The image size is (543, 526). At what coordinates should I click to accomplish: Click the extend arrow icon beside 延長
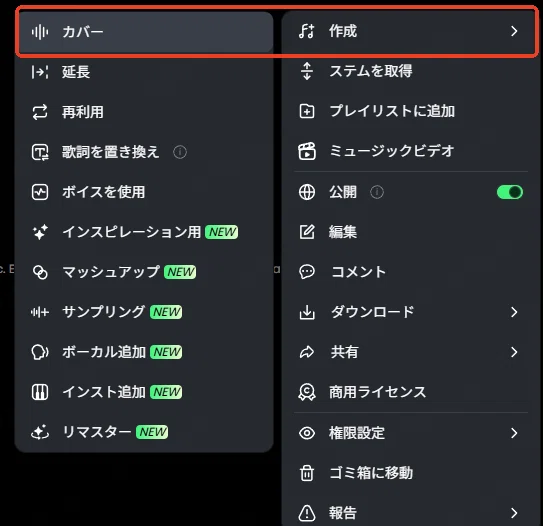[40, 72]
